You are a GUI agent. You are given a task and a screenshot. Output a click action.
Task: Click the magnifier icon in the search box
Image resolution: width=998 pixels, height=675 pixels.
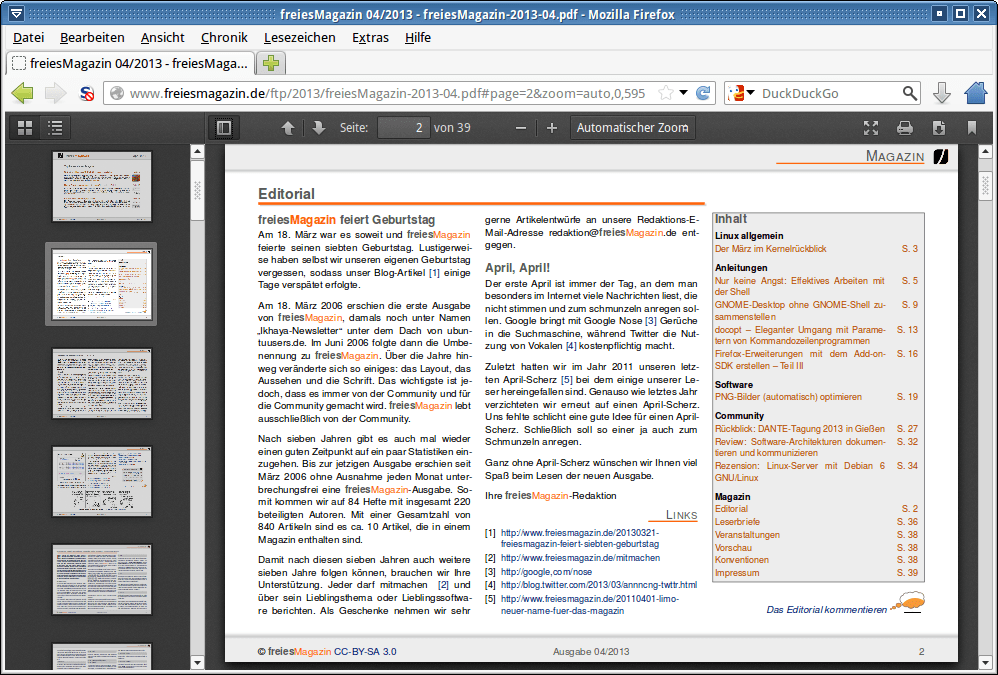pos(910,94)
